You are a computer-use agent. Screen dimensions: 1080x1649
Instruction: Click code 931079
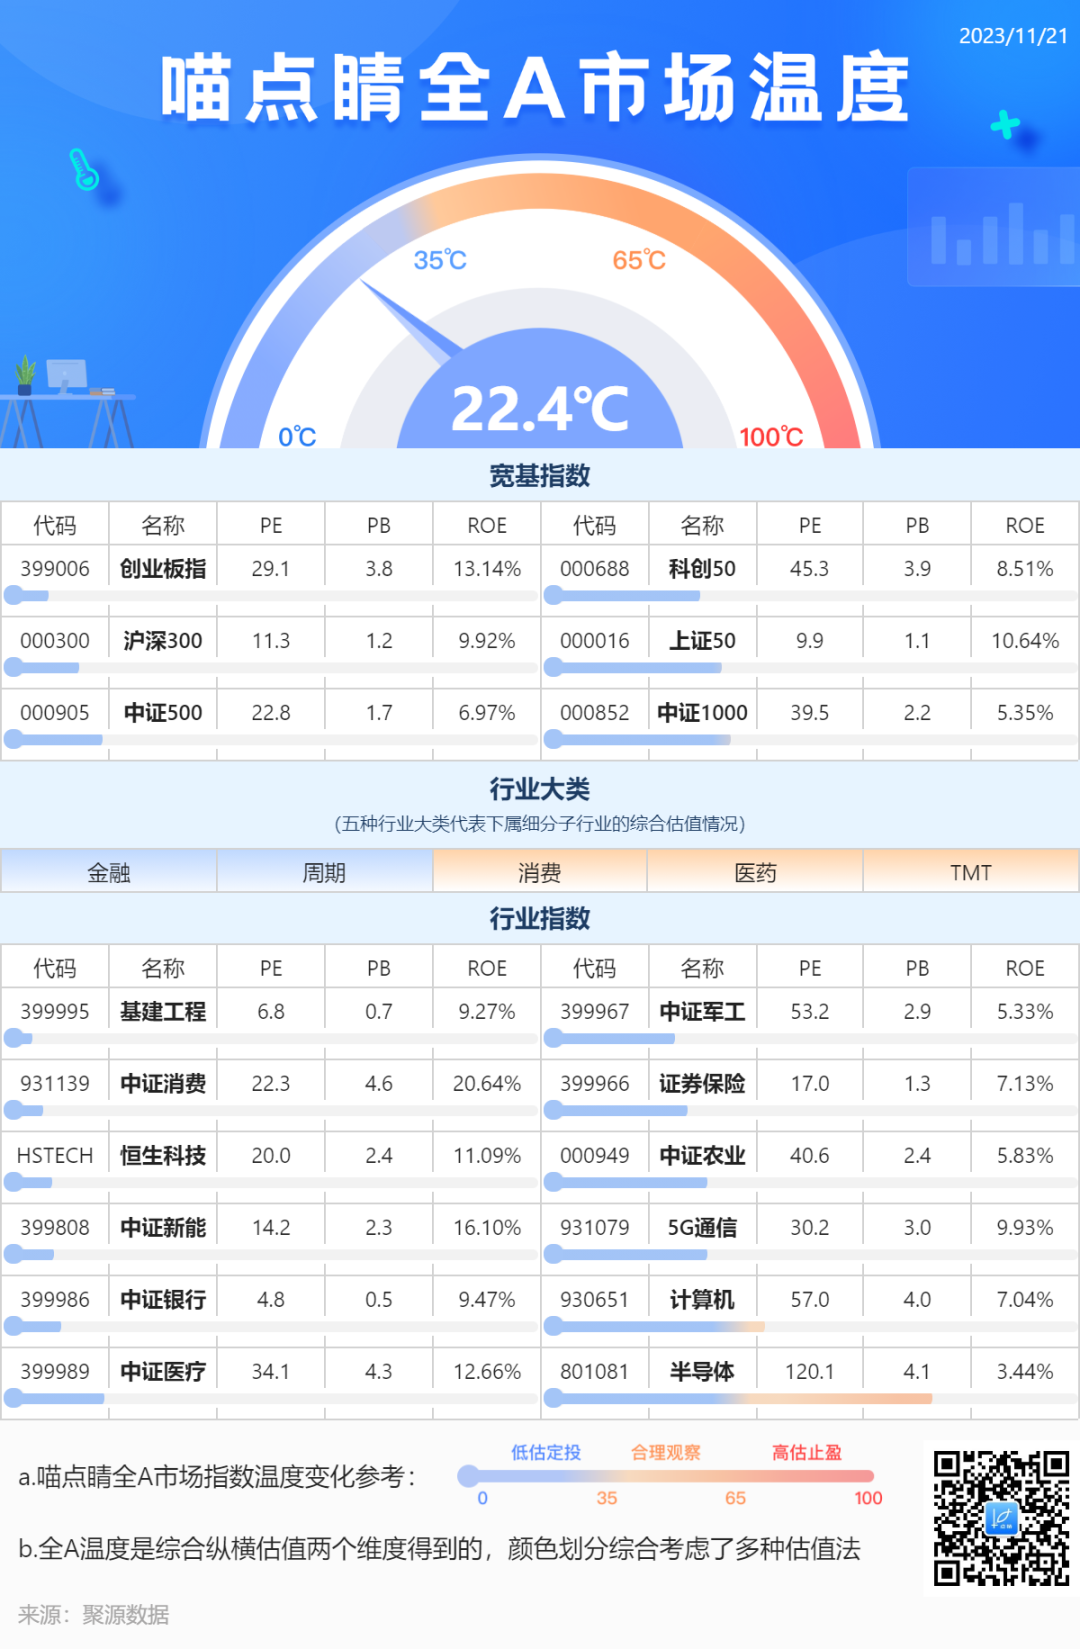click(594, 1228)
